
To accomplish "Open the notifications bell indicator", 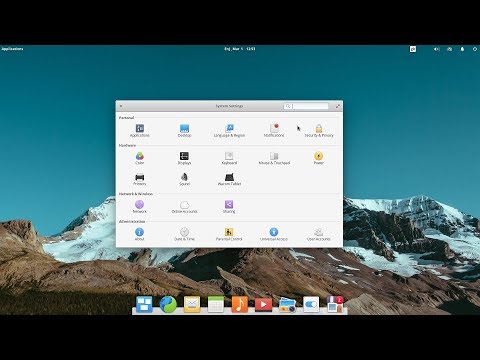I will tap(462, 49).
